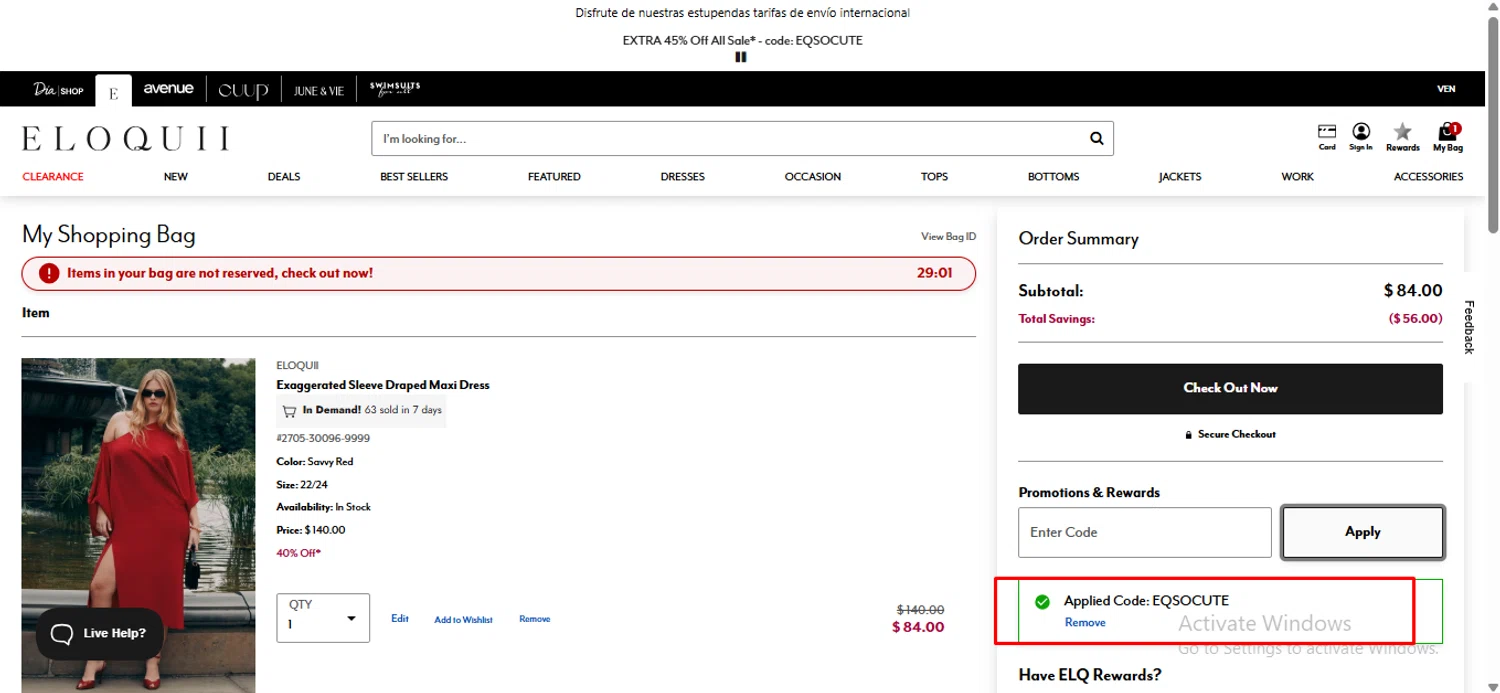Open the FEATURED menu
Screen dimensions: 1500x693
click(x=554, y=177)
